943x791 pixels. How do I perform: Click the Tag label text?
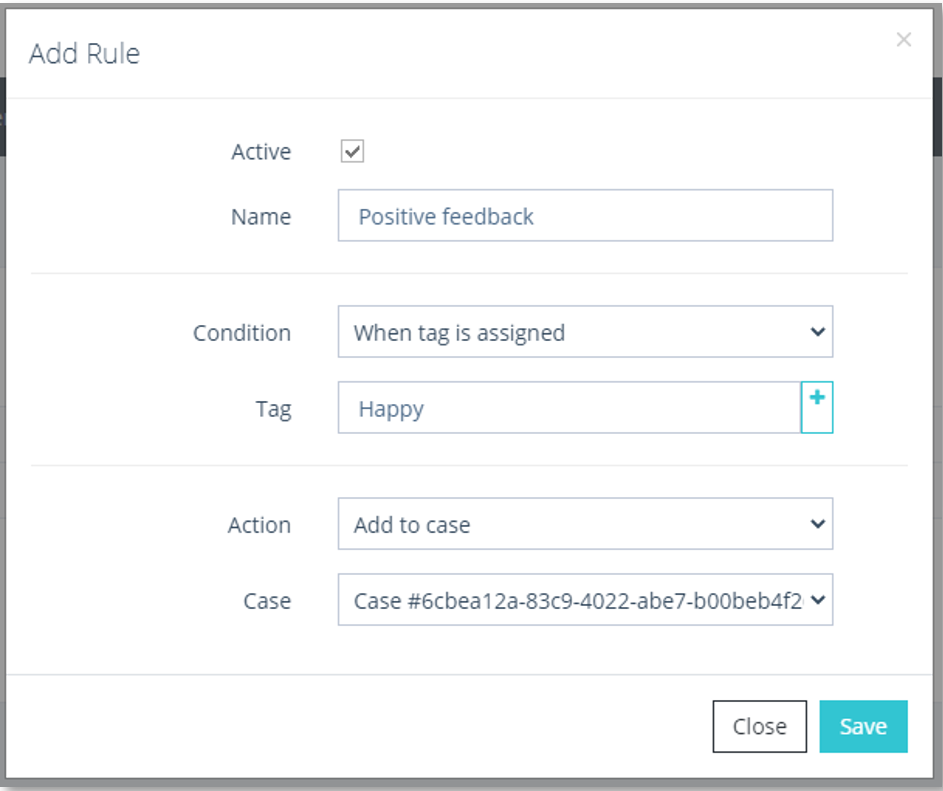pyautogui.click(x=274, y=409)
